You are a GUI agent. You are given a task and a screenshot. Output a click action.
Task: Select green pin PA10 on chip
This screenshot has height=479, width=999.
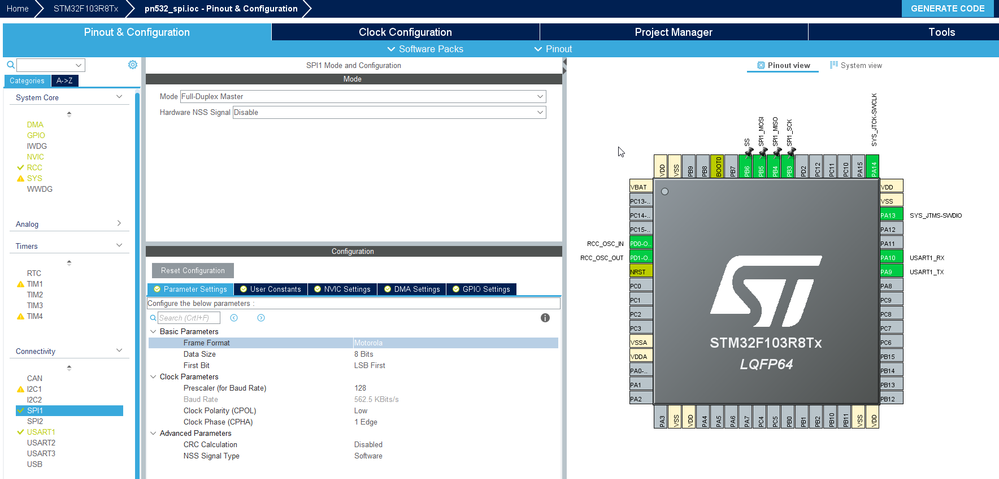(891, 257)
